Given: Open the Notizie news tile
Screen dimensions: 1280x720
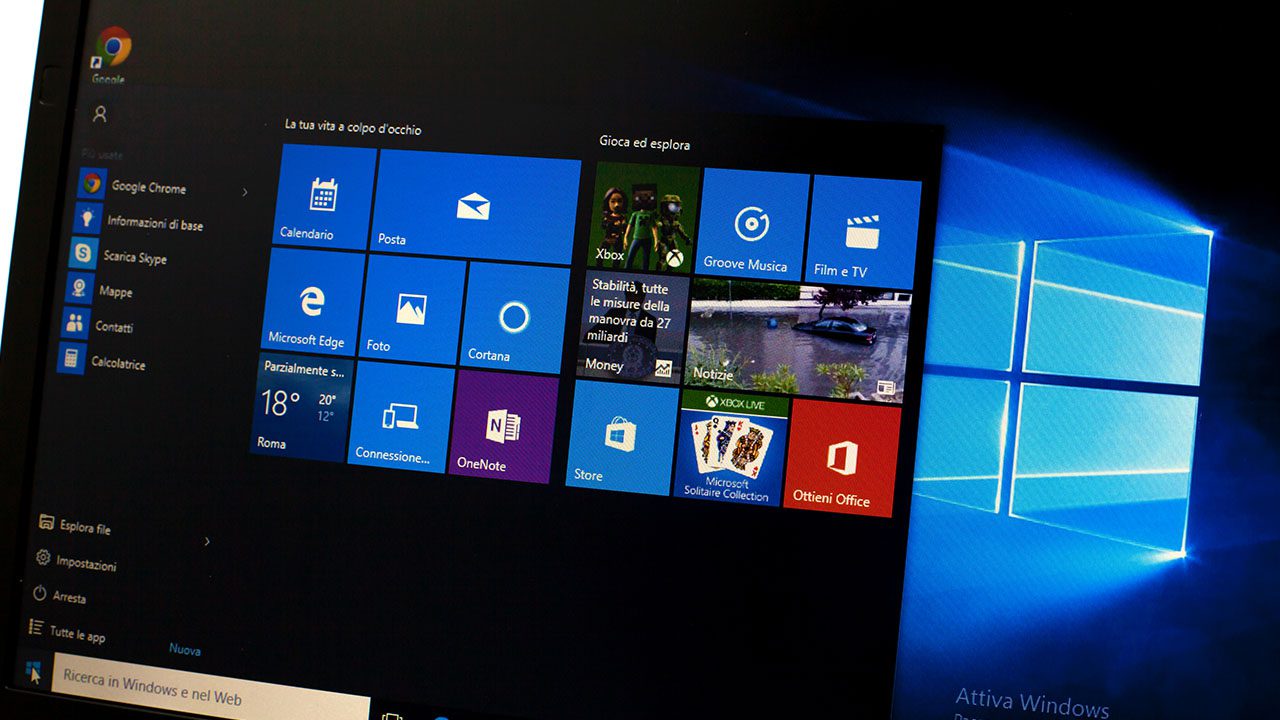Looking at the screenshot, I should point(797,338).
